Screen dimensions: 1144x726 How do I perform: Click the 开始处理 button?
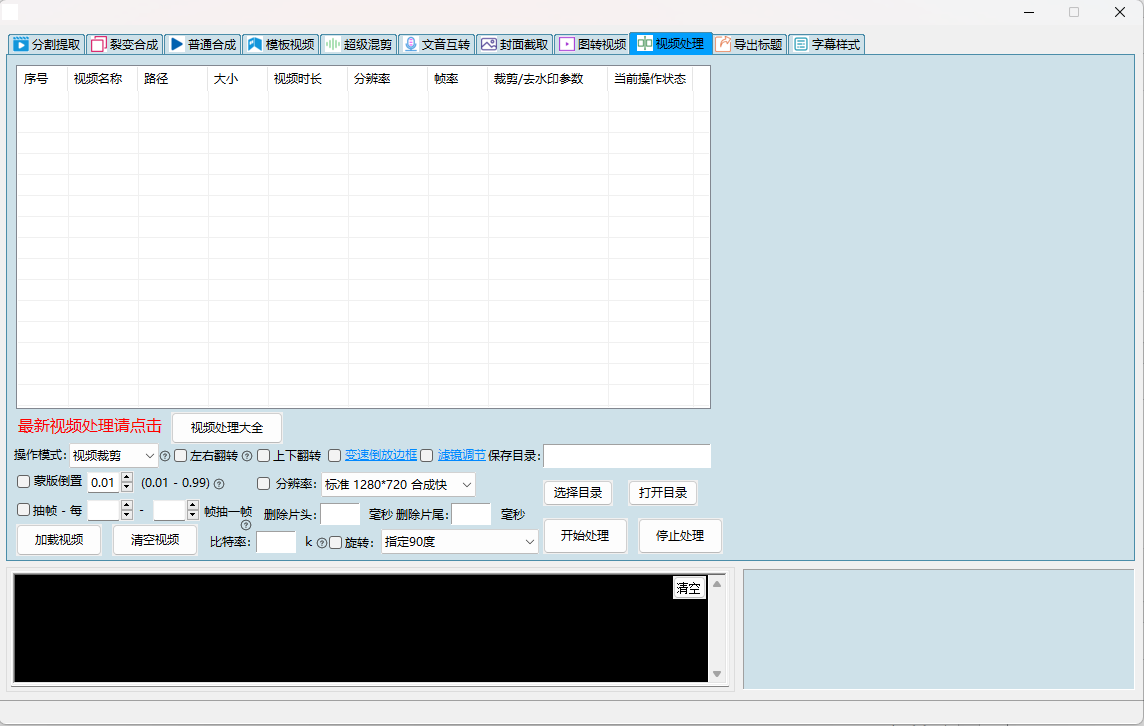coord(585,536)
